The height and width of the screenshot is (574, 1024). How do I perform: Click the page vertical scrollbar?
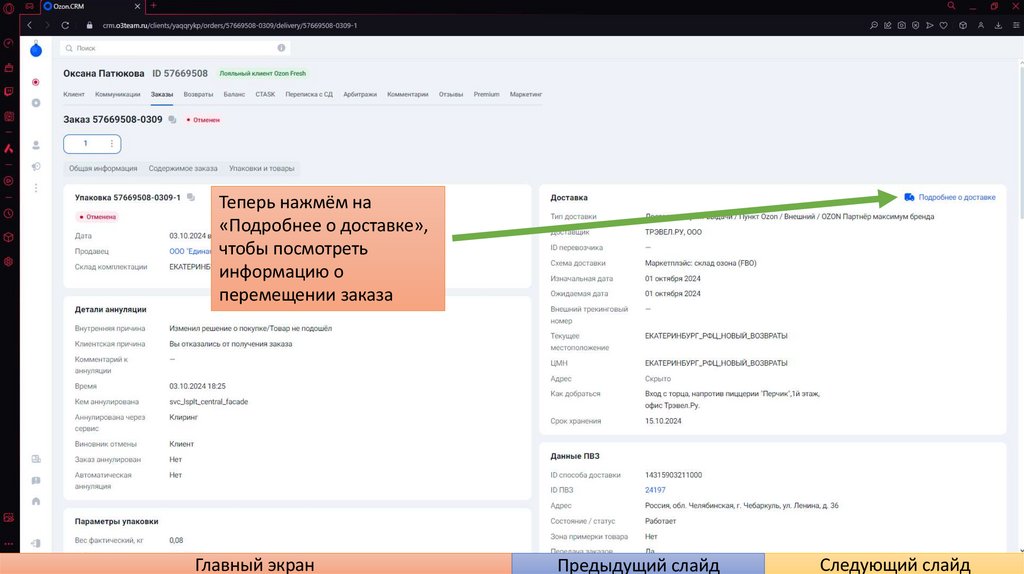1021,142
